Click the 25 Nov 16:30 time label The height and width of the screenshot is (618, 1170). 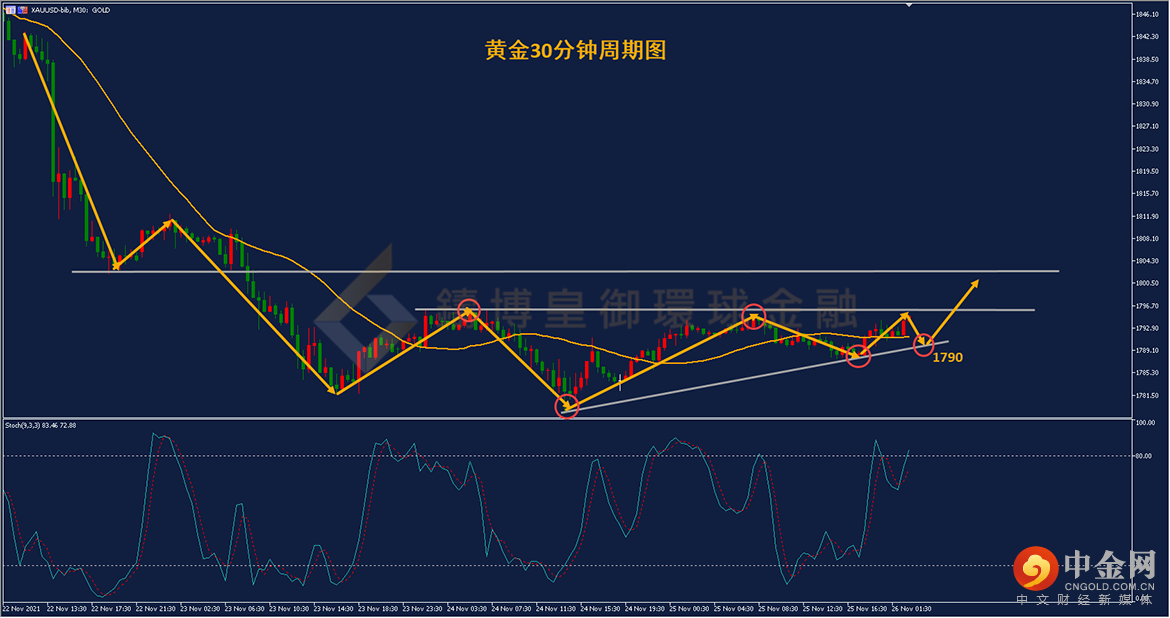867,609
